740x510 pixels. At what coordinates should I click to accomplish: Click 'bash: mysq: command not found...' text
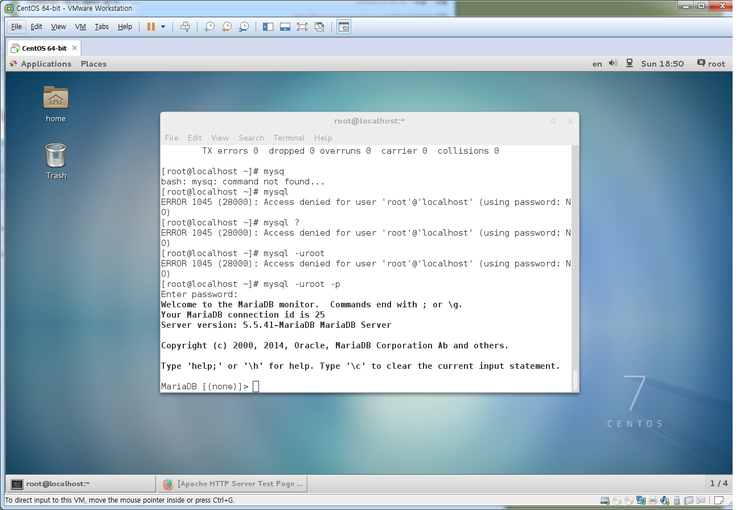tap(243, 182)
